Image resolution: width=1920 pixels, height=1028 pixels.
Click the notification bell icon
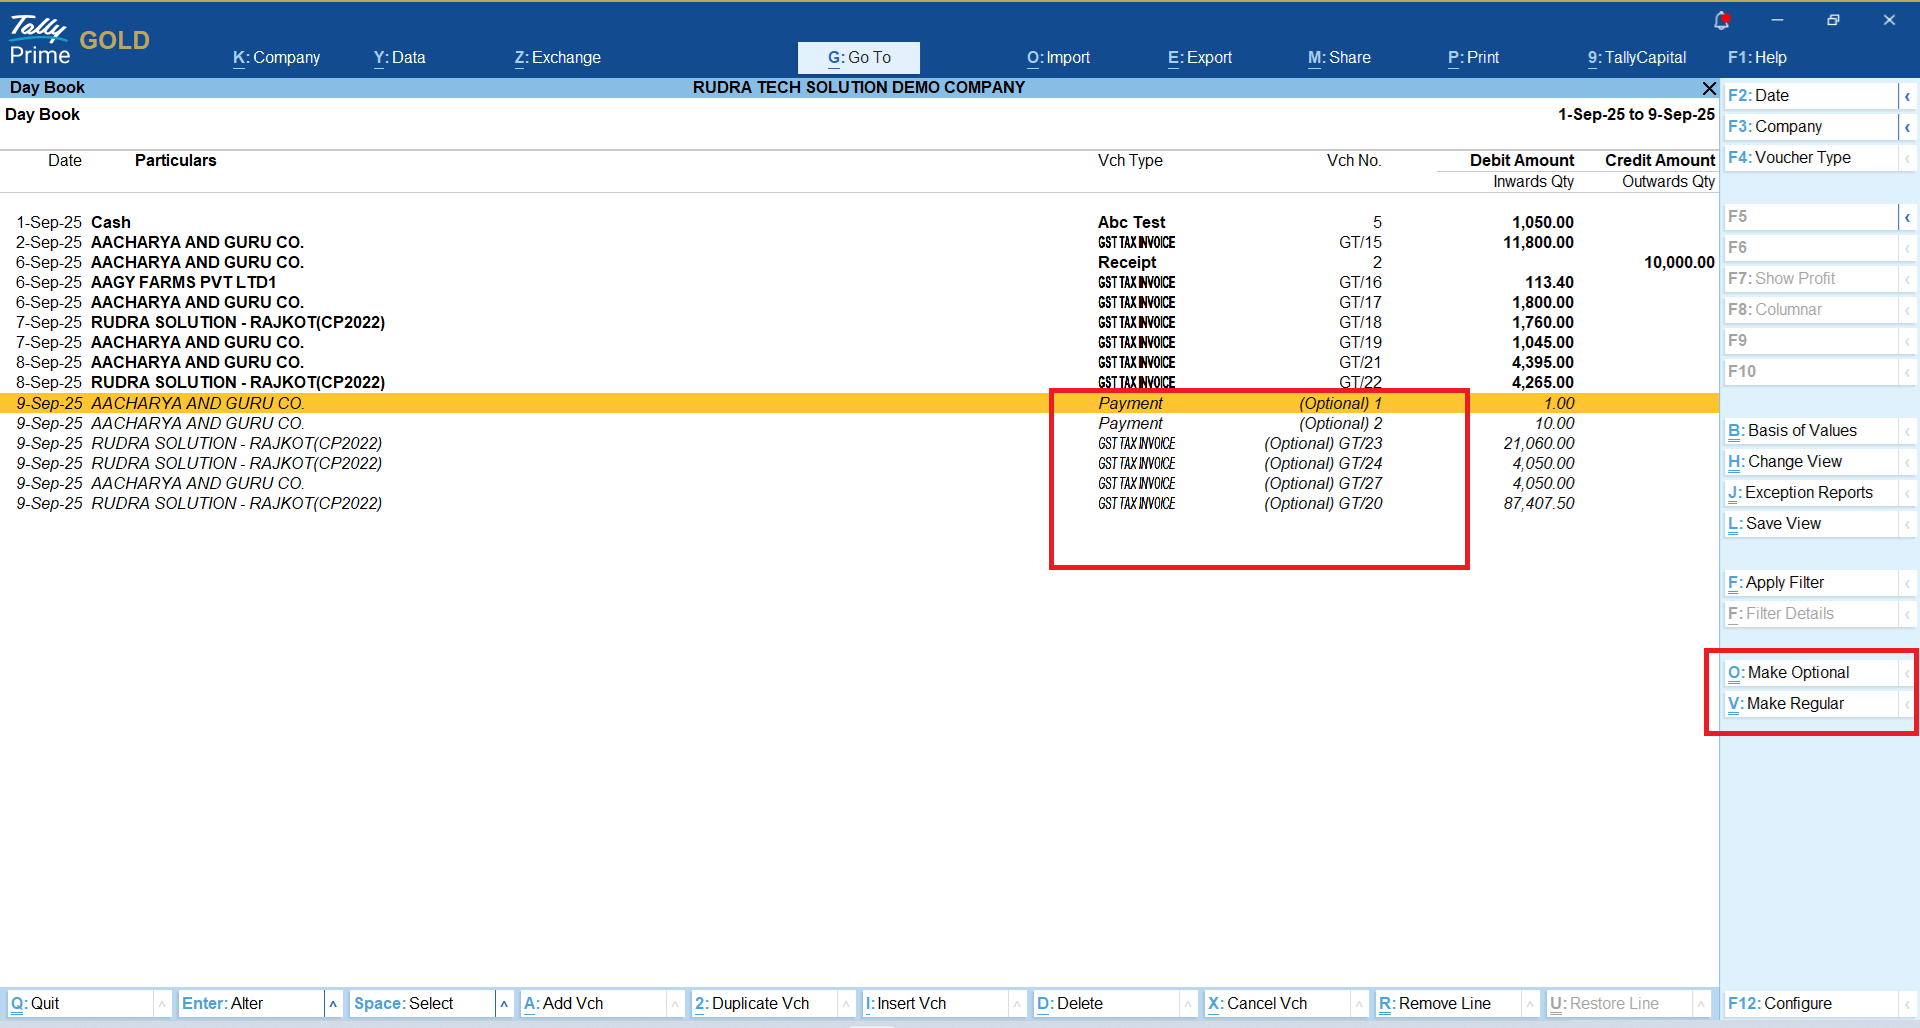click(1721, 20)
